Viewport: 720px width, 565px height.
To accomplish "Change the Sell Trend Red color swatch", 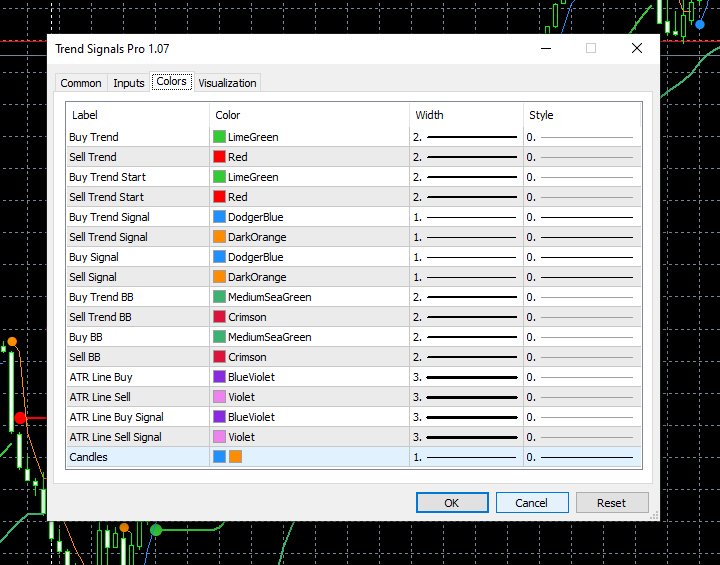I will tap(219, 157).
